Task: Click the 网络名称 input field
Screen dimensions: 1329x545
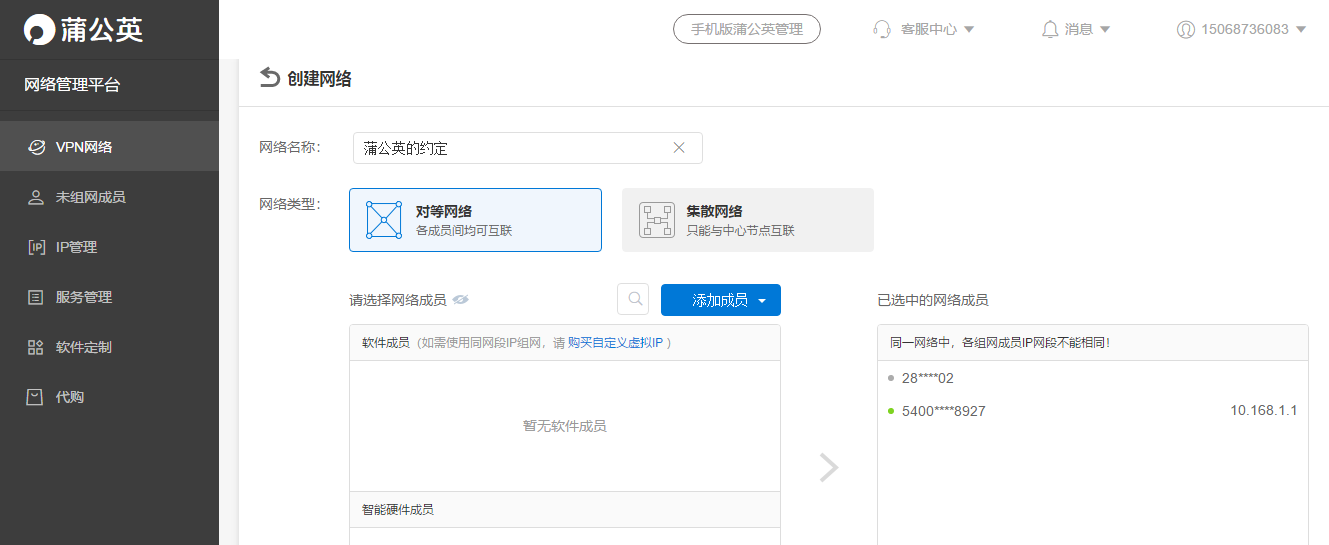Action: 528,148
